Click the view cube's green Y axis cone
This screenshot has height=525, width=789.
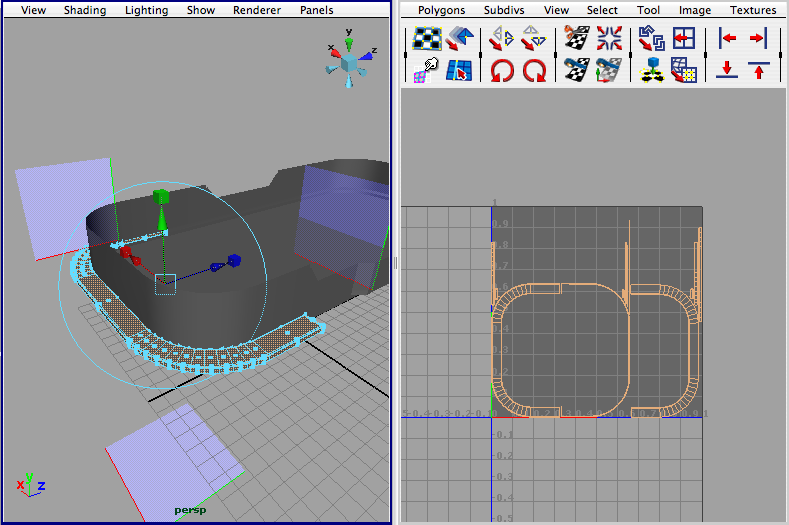pyautogui.click(x=349, y=46)
